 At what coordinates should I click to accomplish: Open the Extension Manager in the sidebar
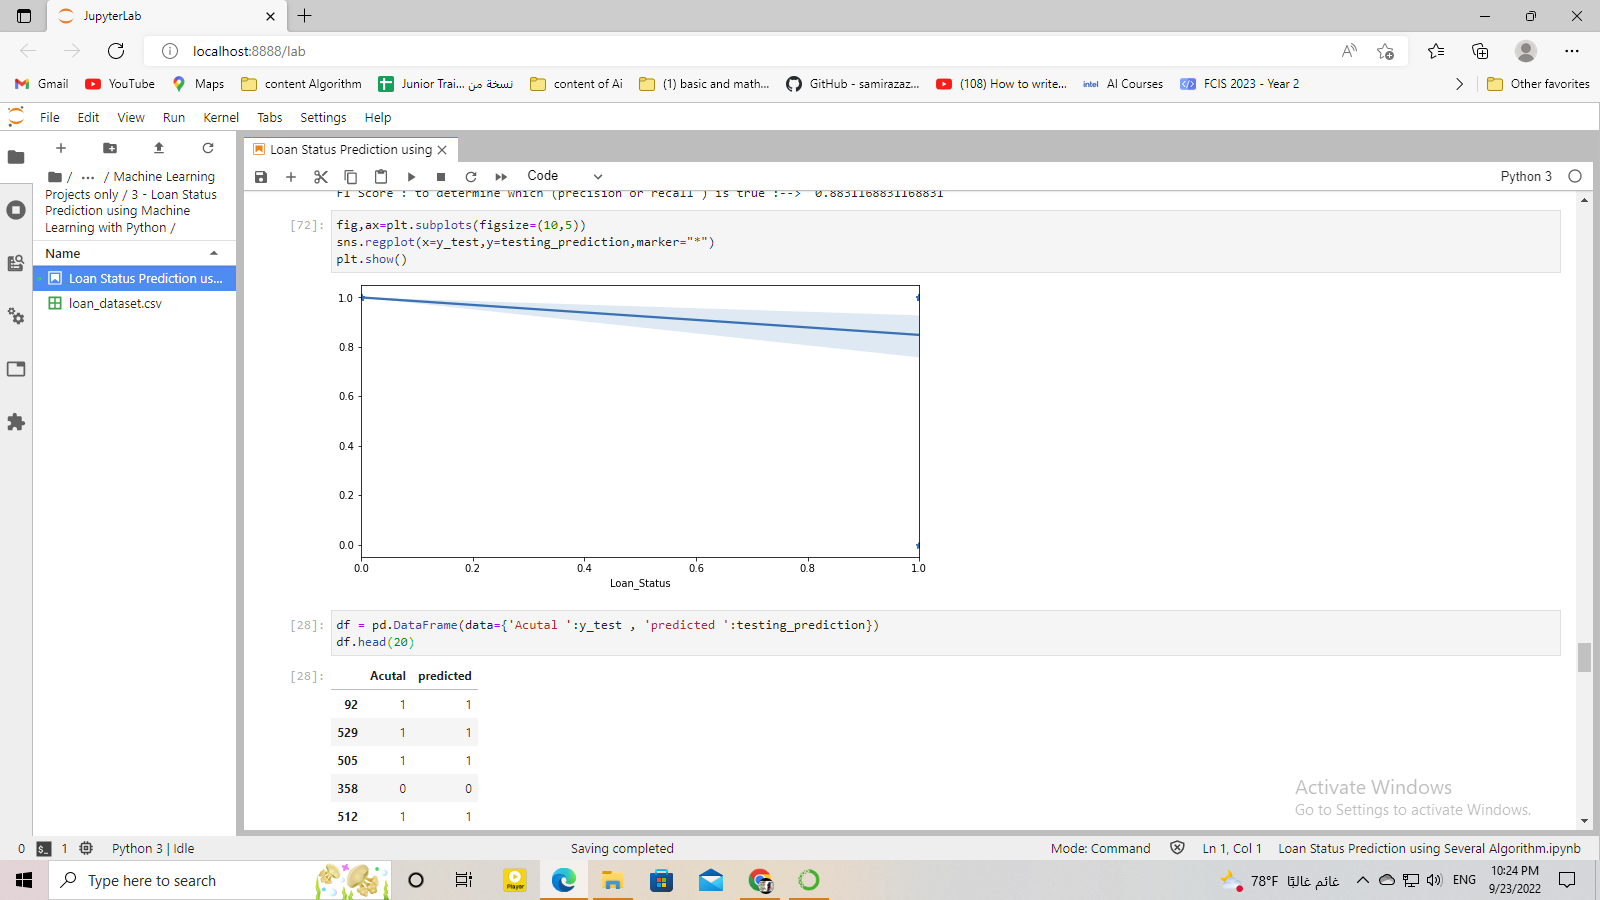(x=16, y=422)
